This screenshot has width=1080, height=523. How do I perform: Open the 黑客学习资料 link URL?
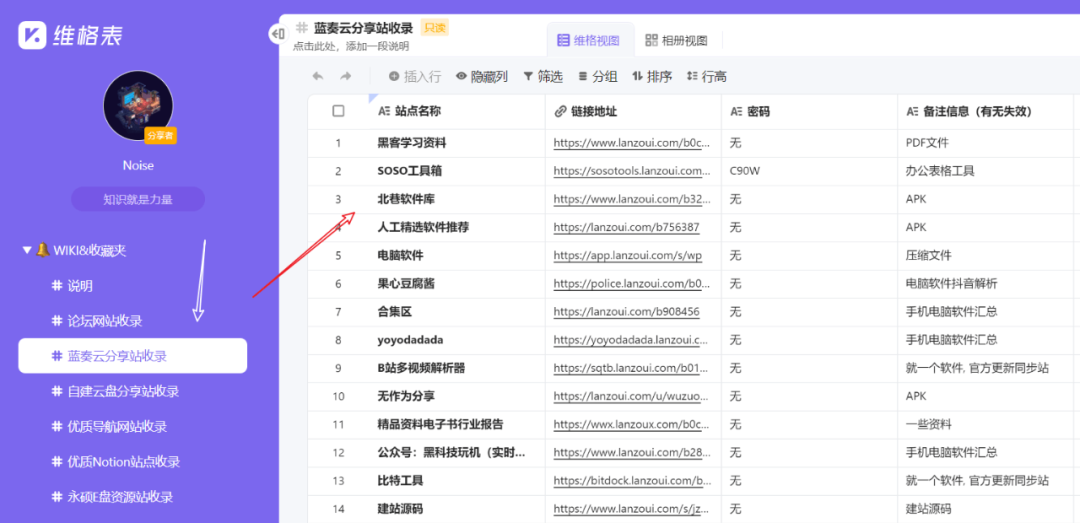(631, 143)
